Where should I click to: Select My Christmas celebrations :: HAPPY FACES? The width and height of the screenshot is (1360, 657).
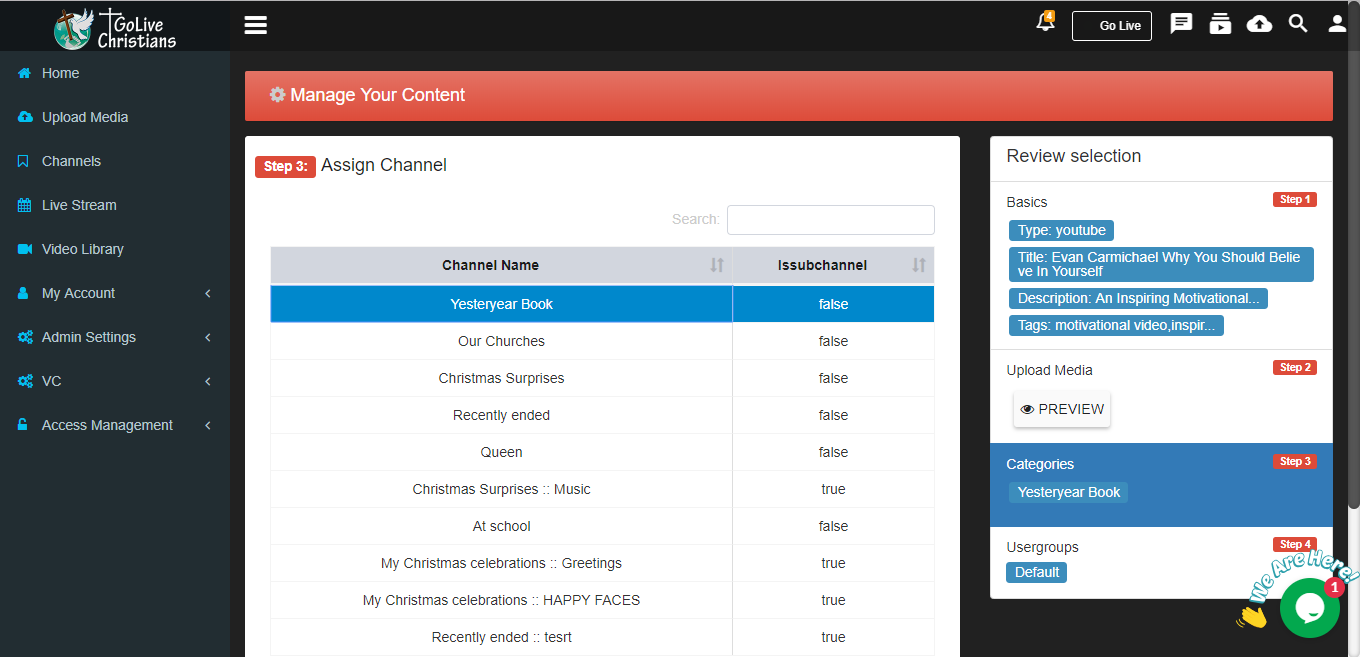tap(602, 600)
